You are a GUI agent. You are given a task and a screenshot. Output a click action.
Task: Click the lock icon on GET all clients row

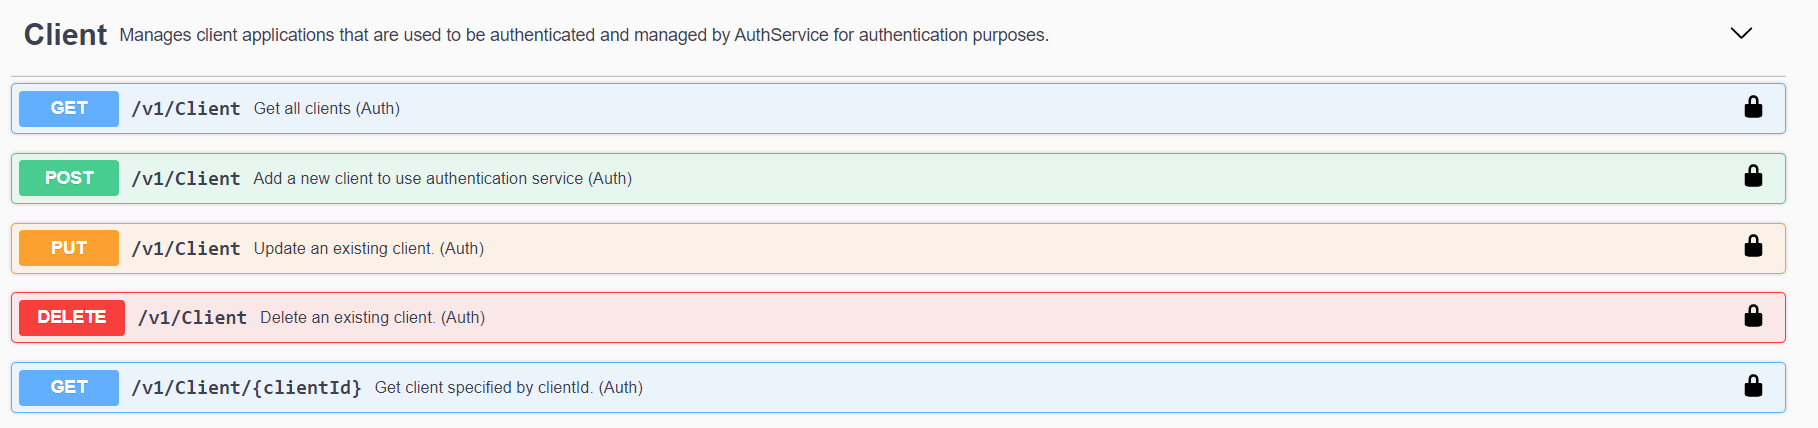point(1753,107)
